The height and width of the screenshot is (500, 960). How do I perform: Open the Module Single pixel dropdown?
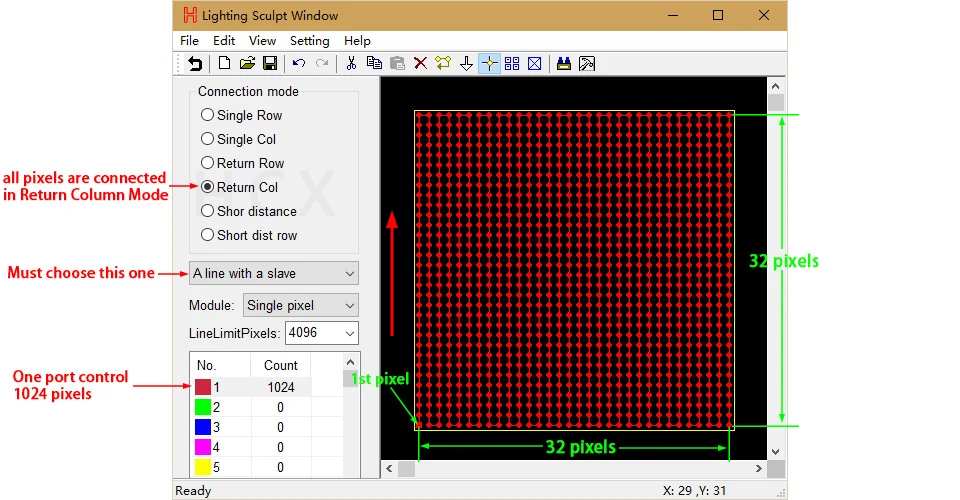coord(301,305)
